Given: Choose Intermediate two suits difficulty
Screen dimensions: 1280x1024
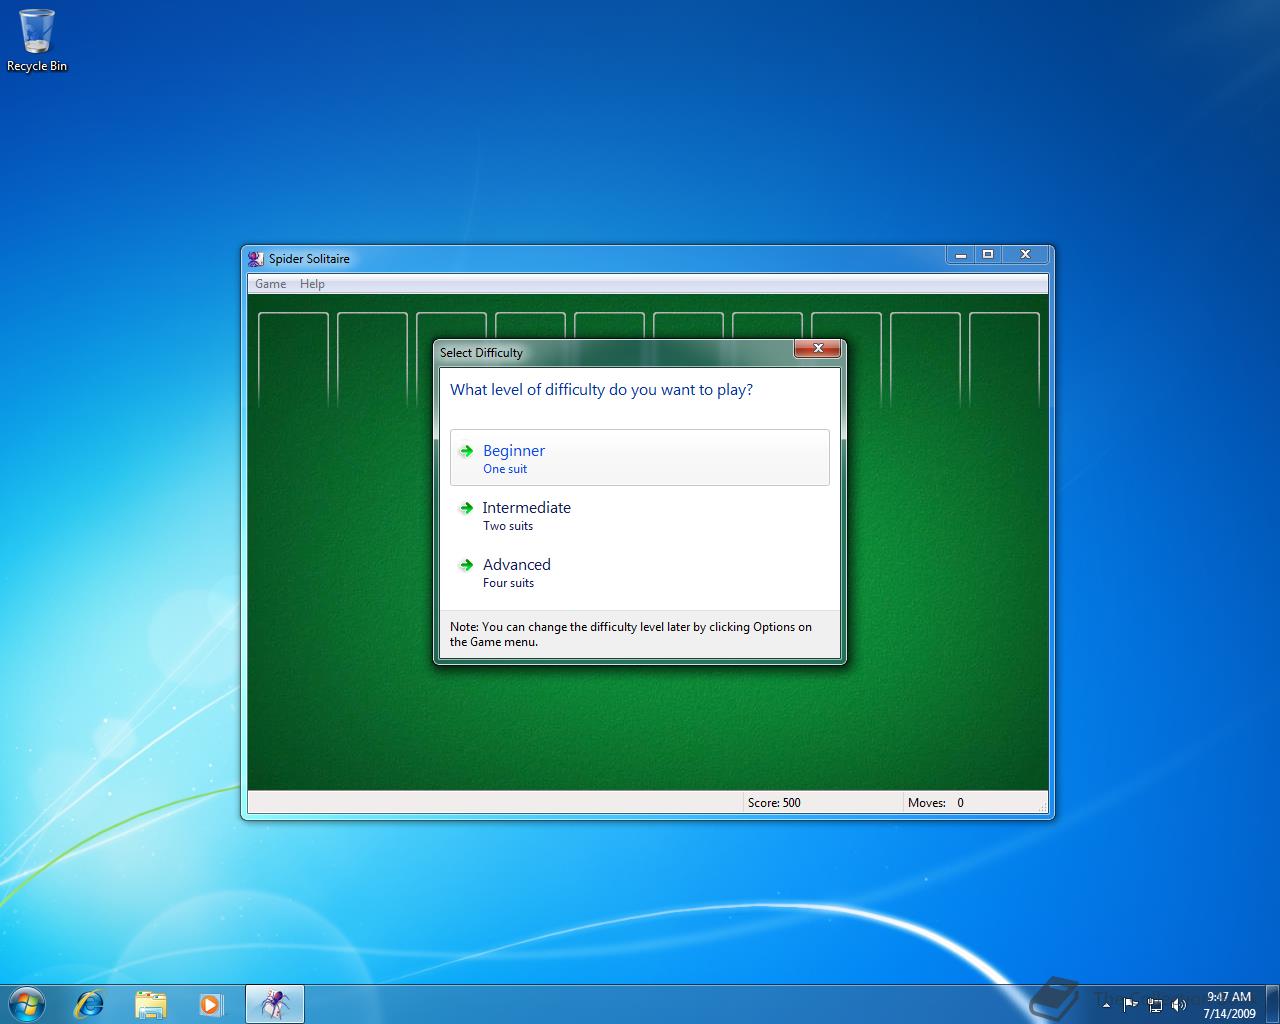Looking at the screenshot, I should (640, 515).
